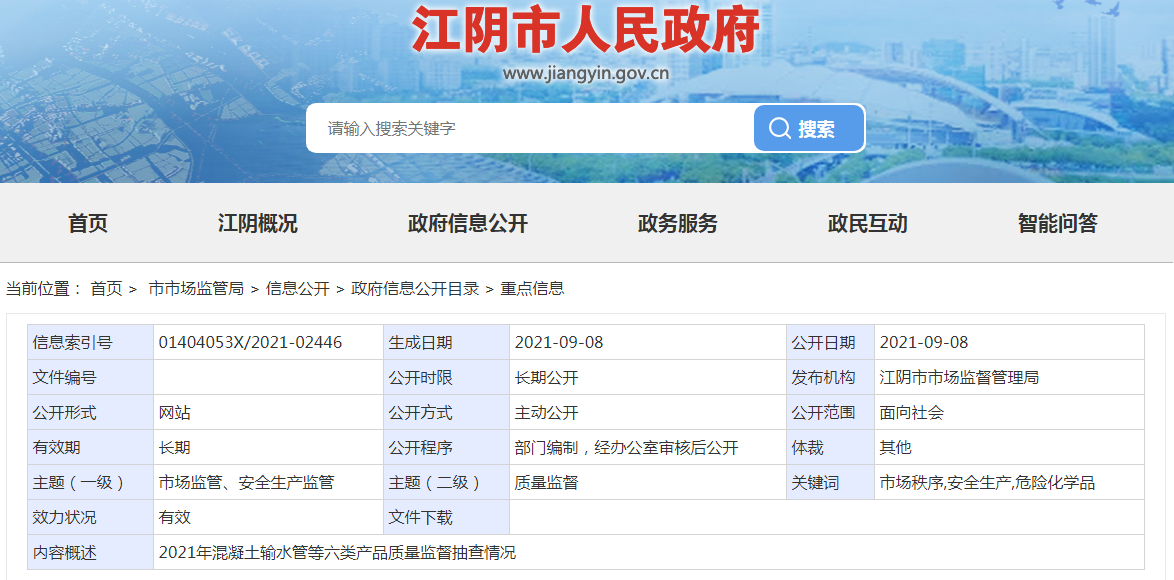Click the 生成日期 value 2021-09-08
Screen dimensions: 1174x580
(x=559, y=343)
